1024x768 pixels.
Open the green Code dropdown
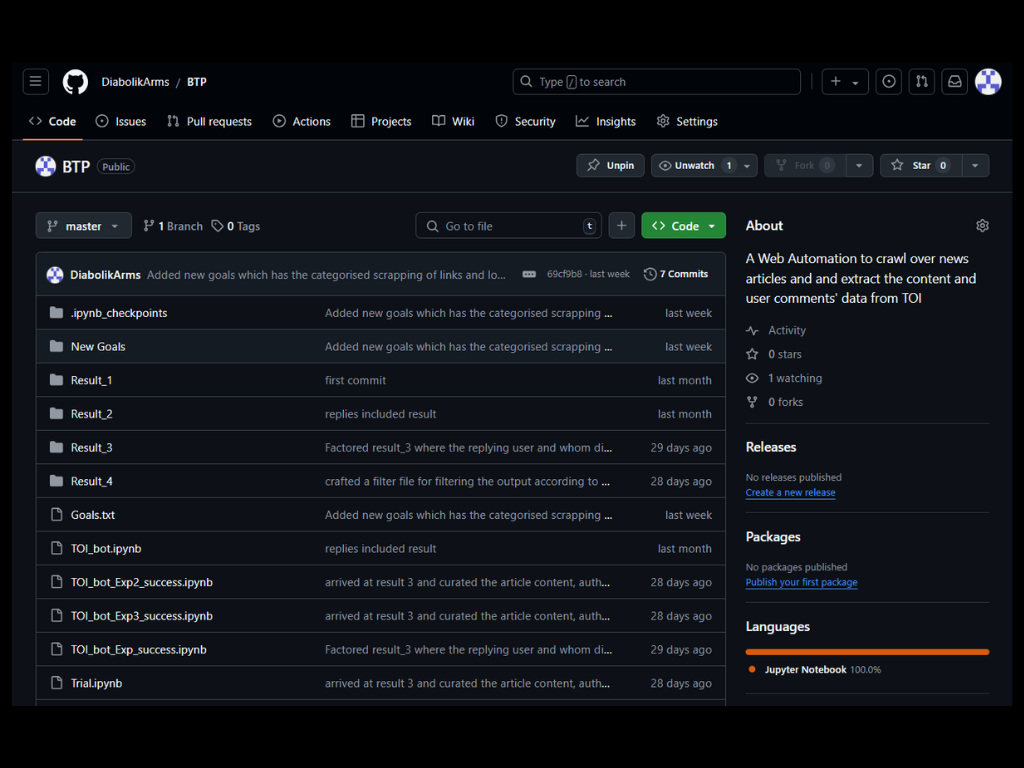683,225
